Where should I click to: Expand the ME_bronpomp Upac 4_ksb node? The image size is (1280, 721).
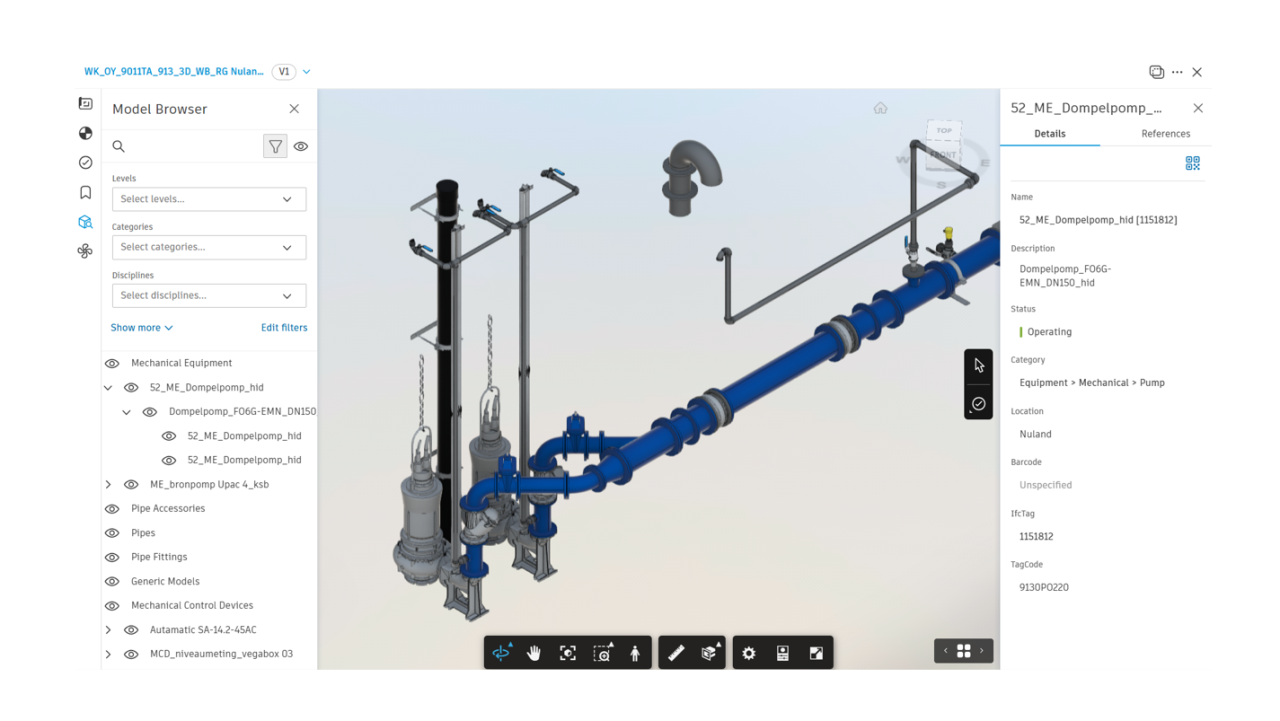108,485
